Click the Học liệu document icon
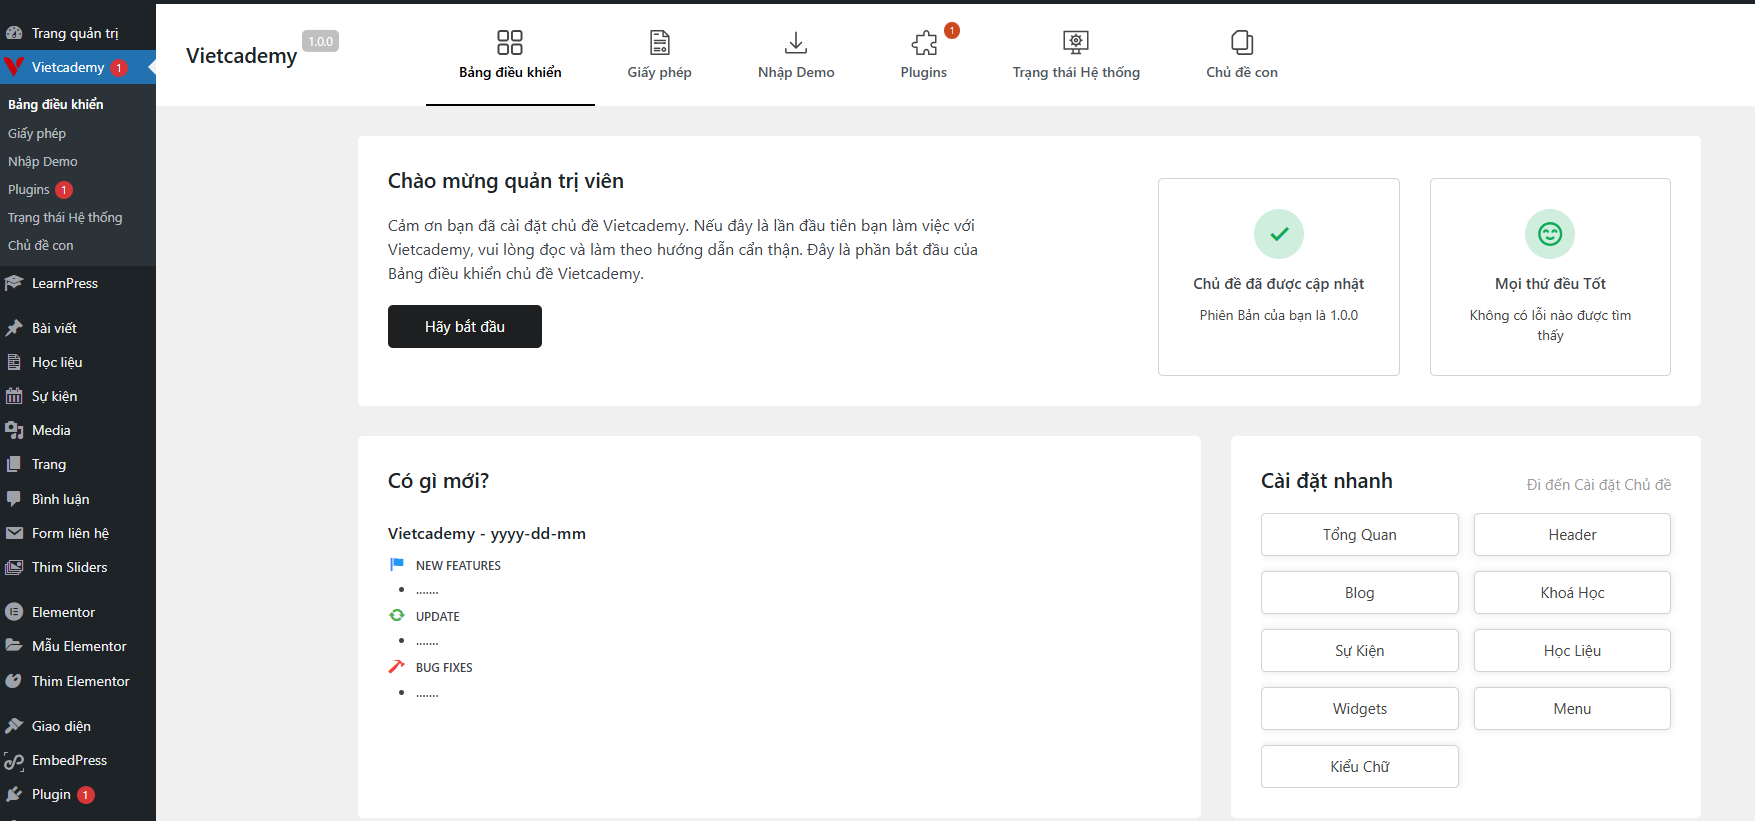The height and width of the screenshot is (821, 1755). point(14,362)
